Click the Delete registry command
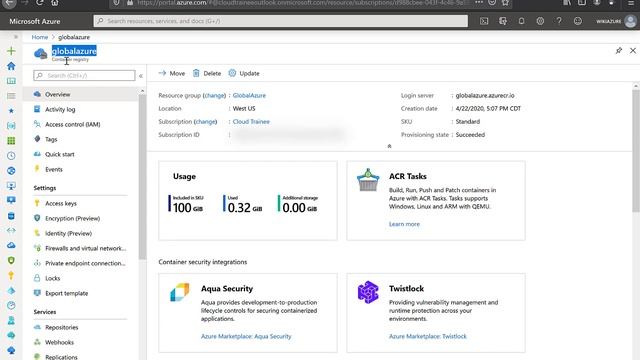640x360 pixels. (207, 73)
